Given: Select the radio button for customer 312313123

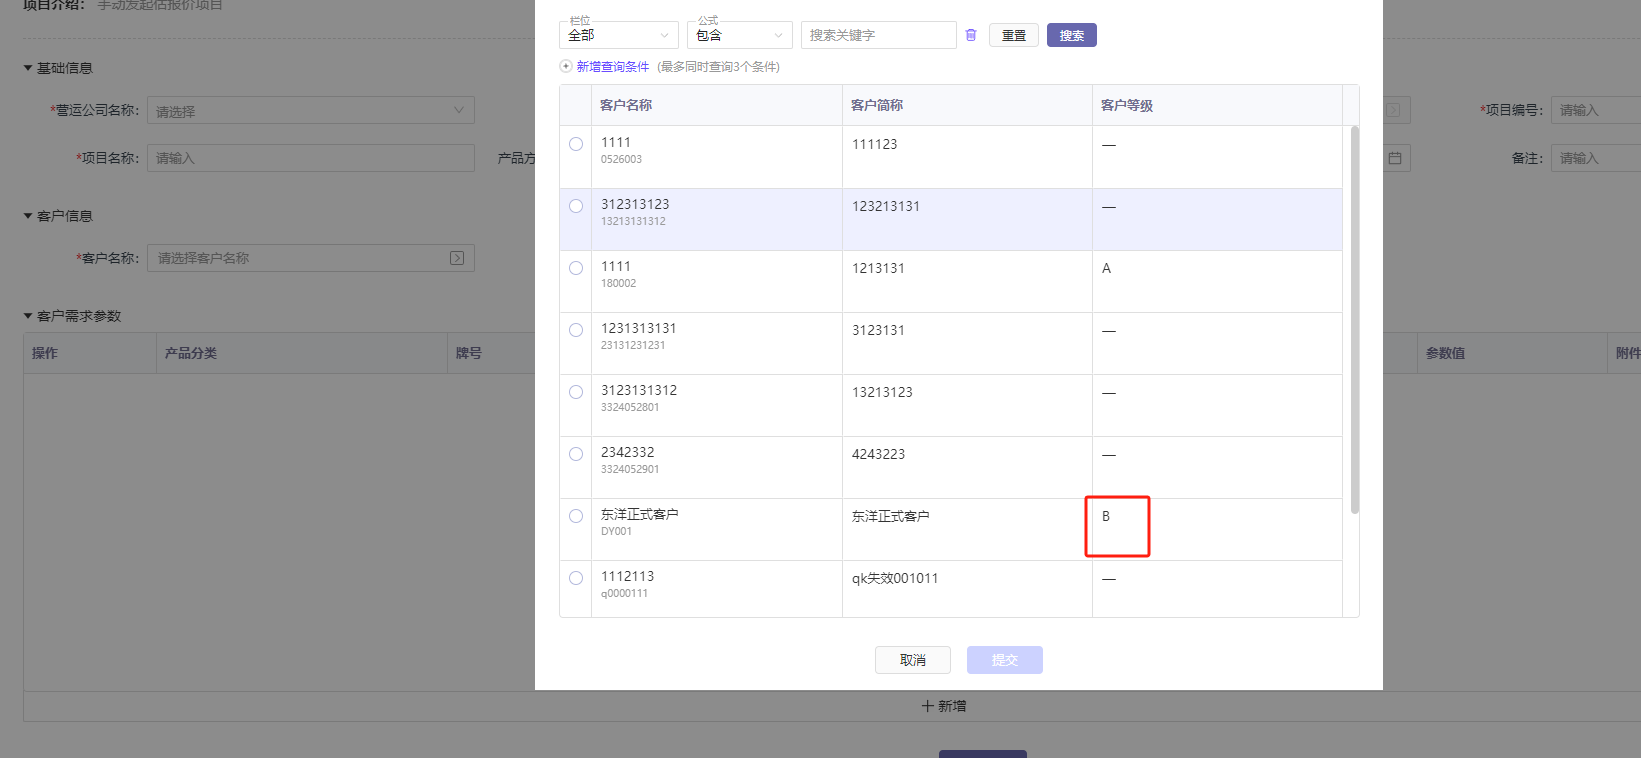Looking at the screenshot, I should [576, 206].
